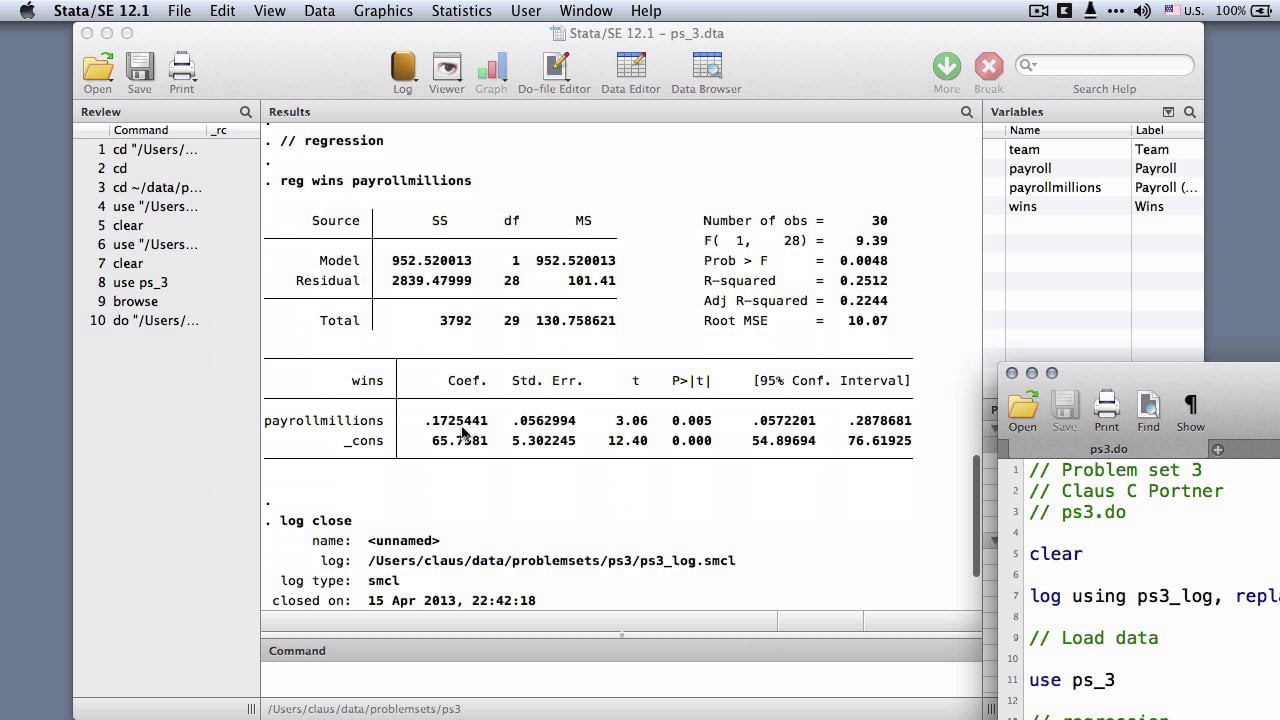
Task: Click the Save icon in Stata toolbar
Action: [x=140, y=67]
